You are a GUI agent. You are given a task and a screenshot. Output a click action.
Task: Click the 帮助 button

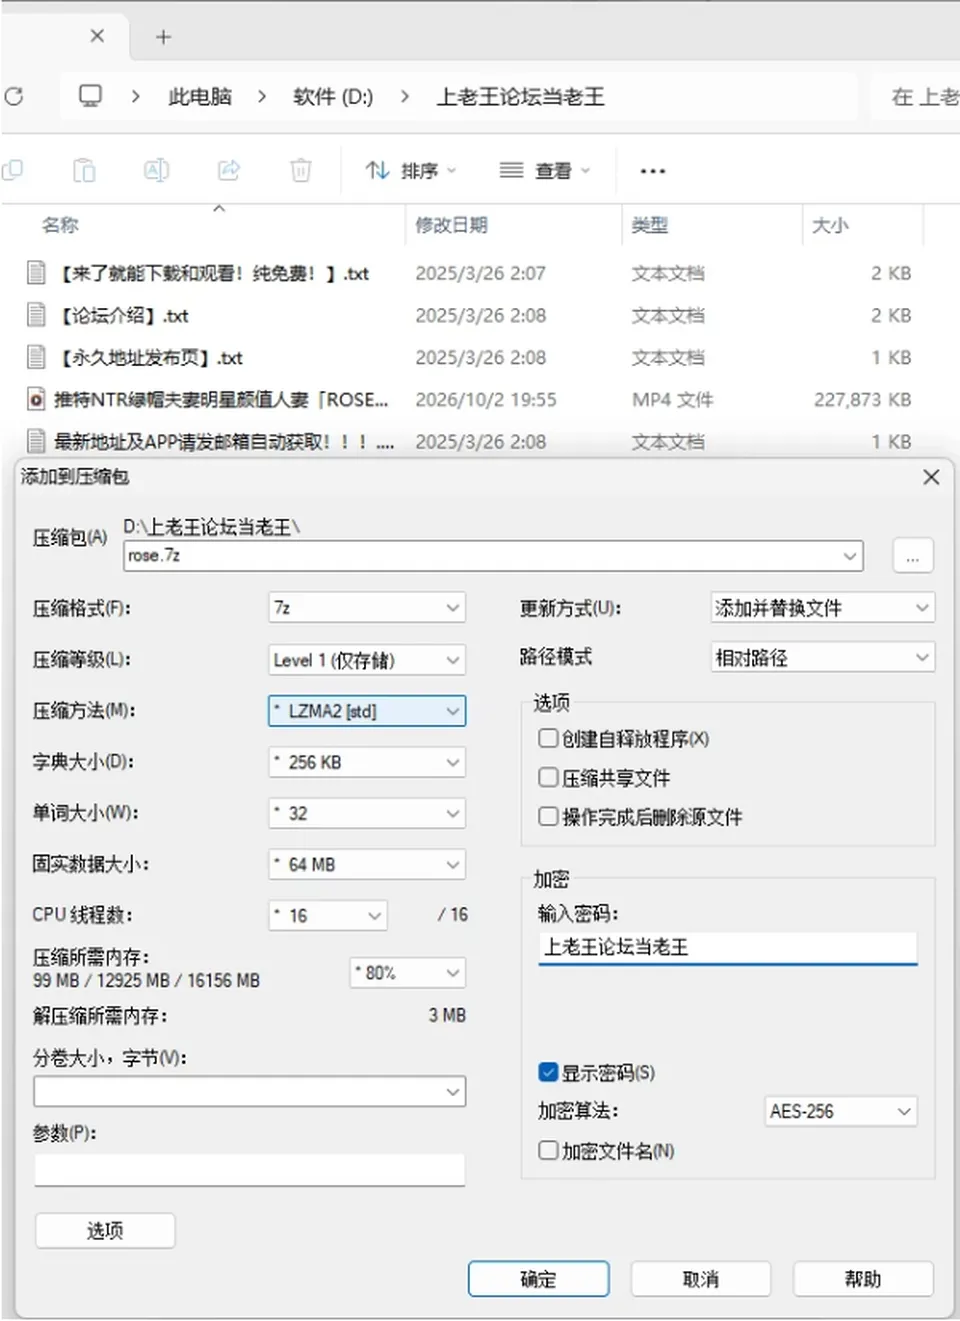pyautogui.click(x=863, y=1279)
